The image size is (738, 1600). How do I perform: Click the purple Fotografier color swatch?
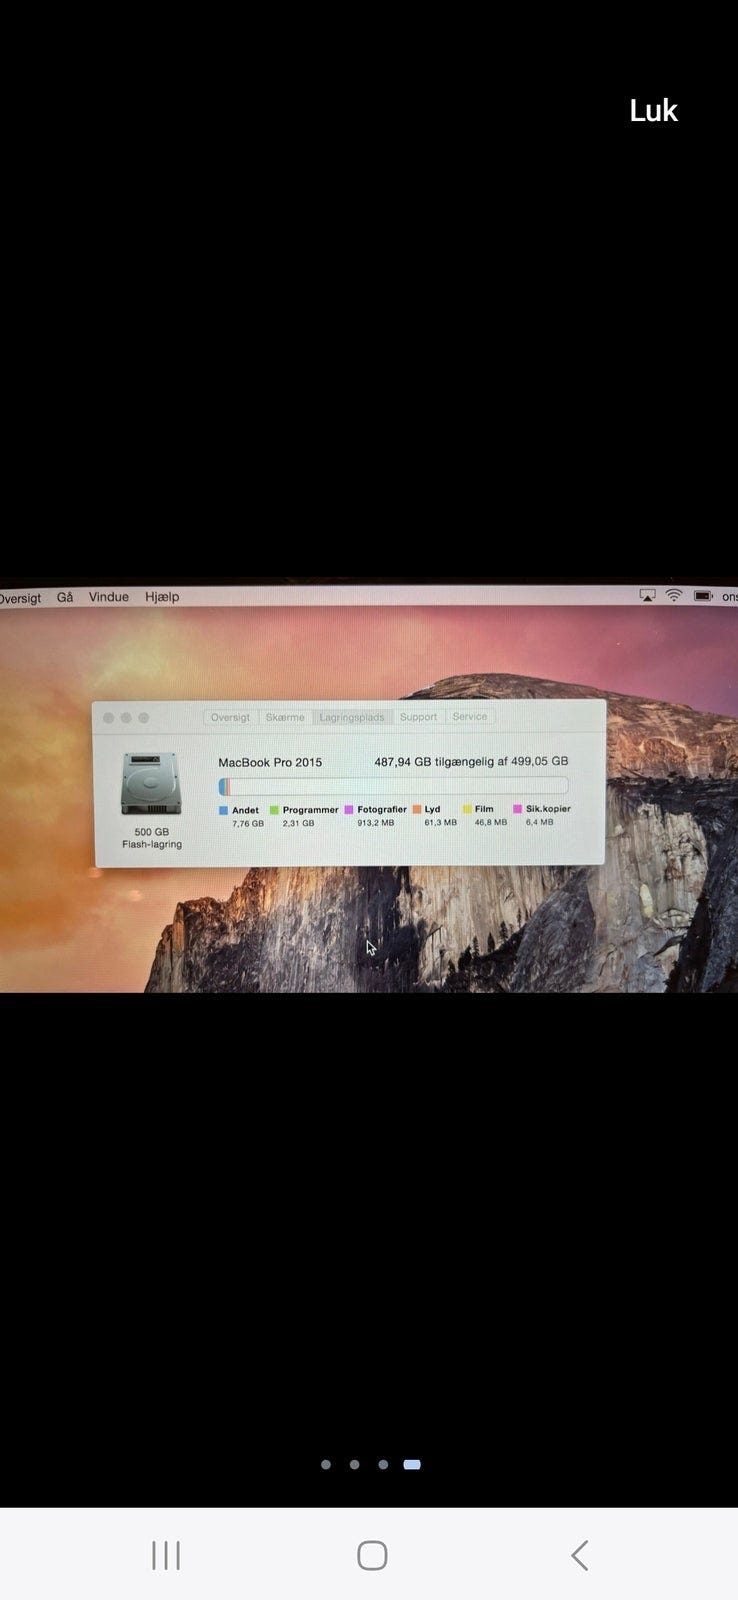[349, 810]
